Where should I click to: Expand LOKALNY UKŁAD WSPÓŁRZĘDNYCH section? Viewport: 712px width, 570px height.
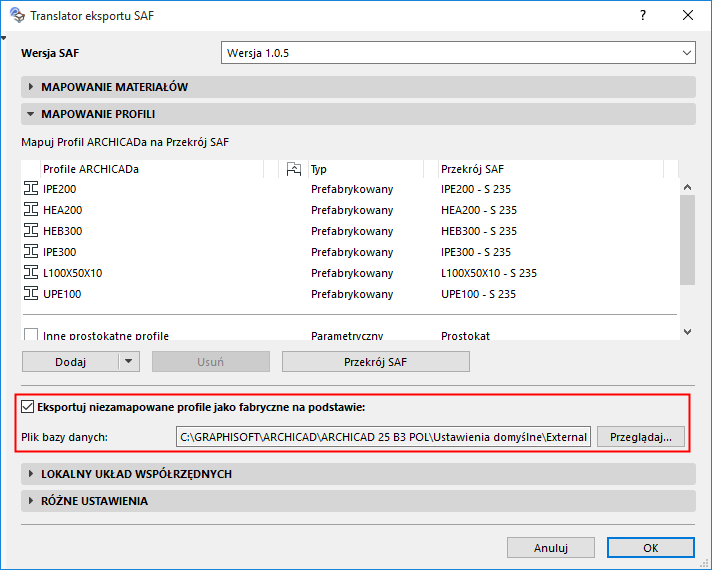click(x=358, y=474)
